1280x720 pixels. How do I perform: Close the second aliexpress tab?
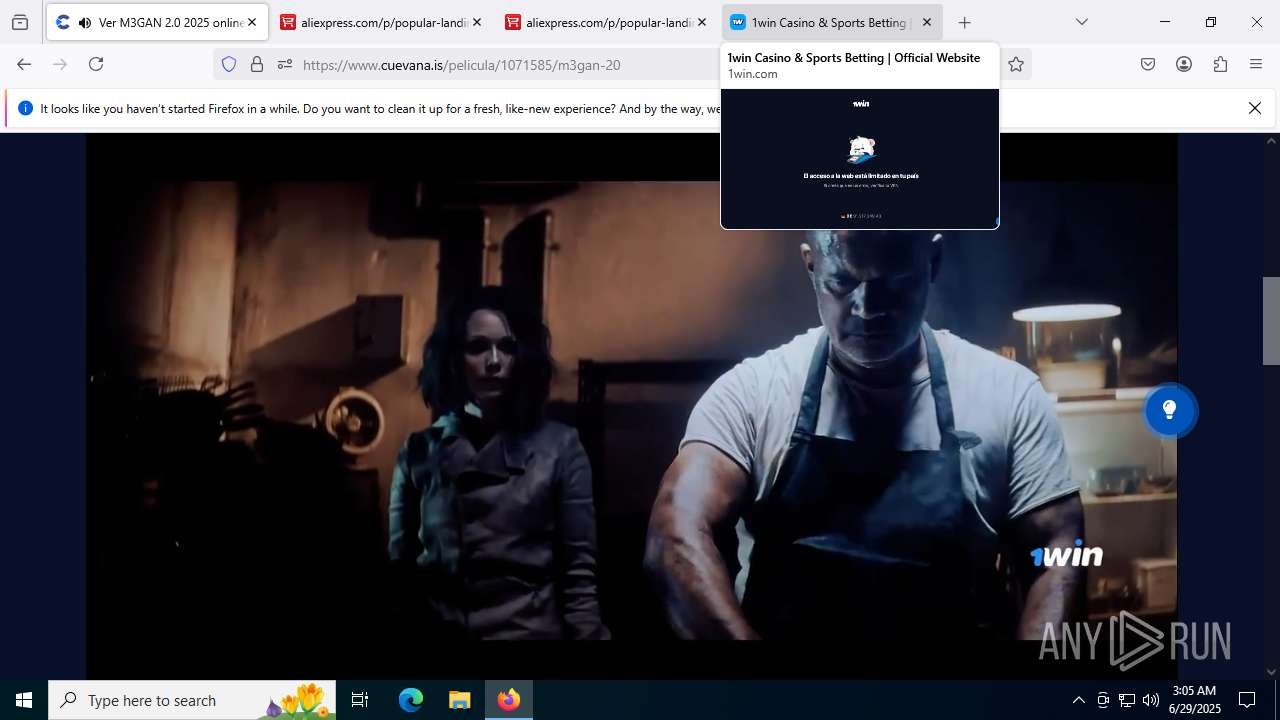[702, 22]
